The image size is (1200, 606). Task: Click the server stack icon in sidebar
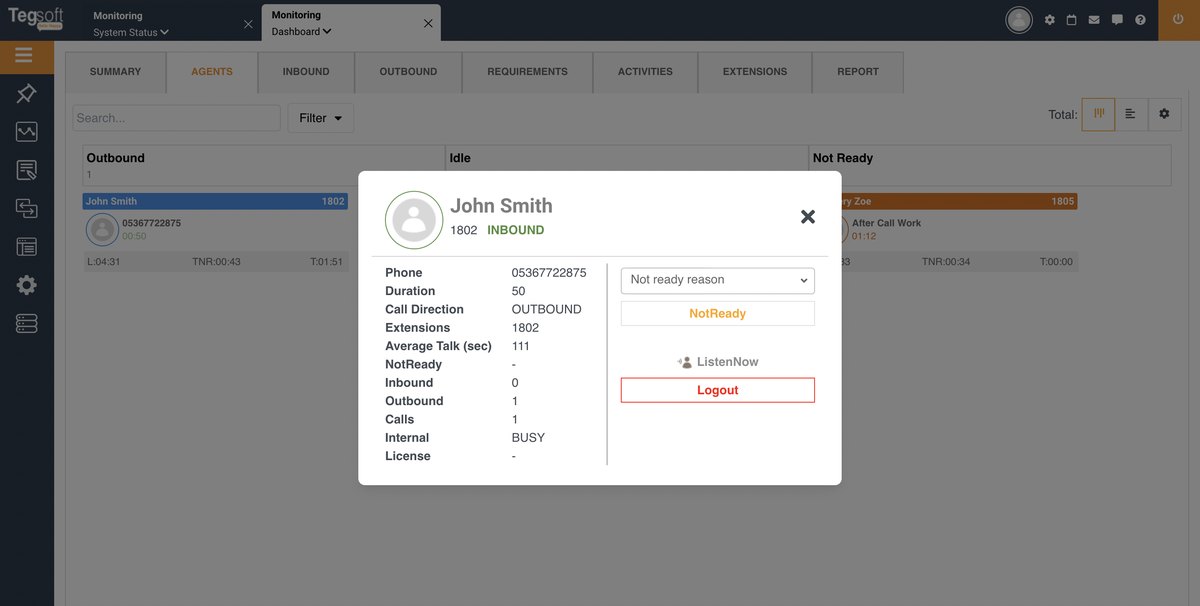26,323
